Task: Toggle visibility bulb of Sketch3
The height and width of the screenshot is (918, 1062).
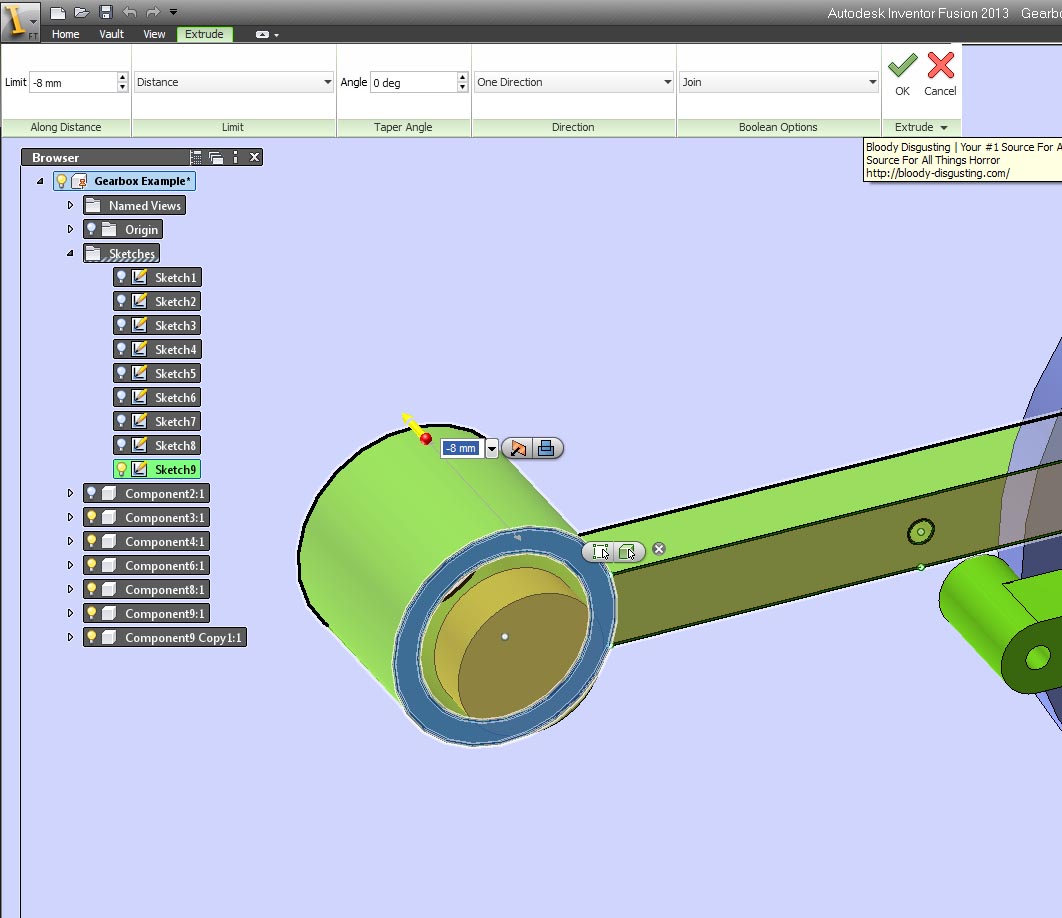Action: tap(121, 325)
